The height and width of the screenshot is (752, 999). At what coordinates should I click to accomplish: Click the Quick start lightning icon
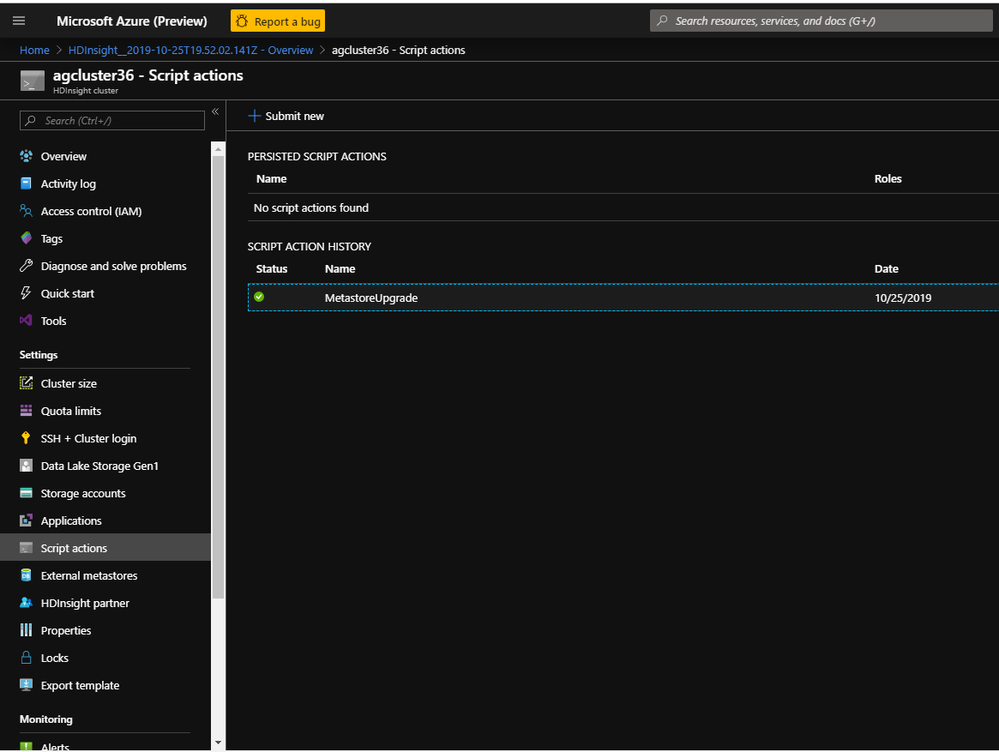(x=26, y=293)
